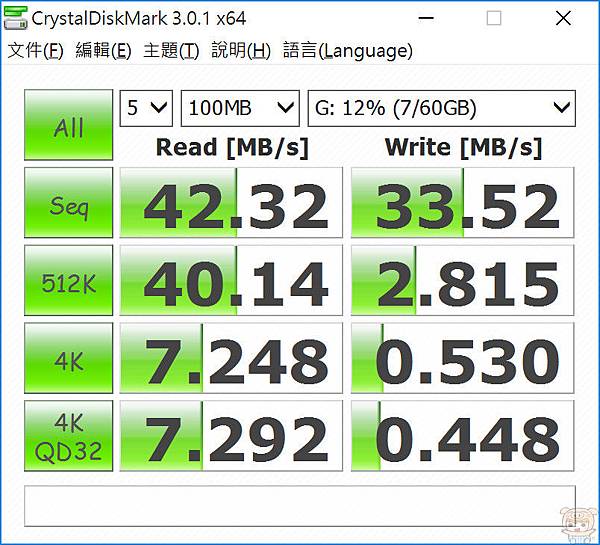This screenshot has width=600, height=545.
Task: Start the 512K benchmark
Action: (x=68, y=280)
